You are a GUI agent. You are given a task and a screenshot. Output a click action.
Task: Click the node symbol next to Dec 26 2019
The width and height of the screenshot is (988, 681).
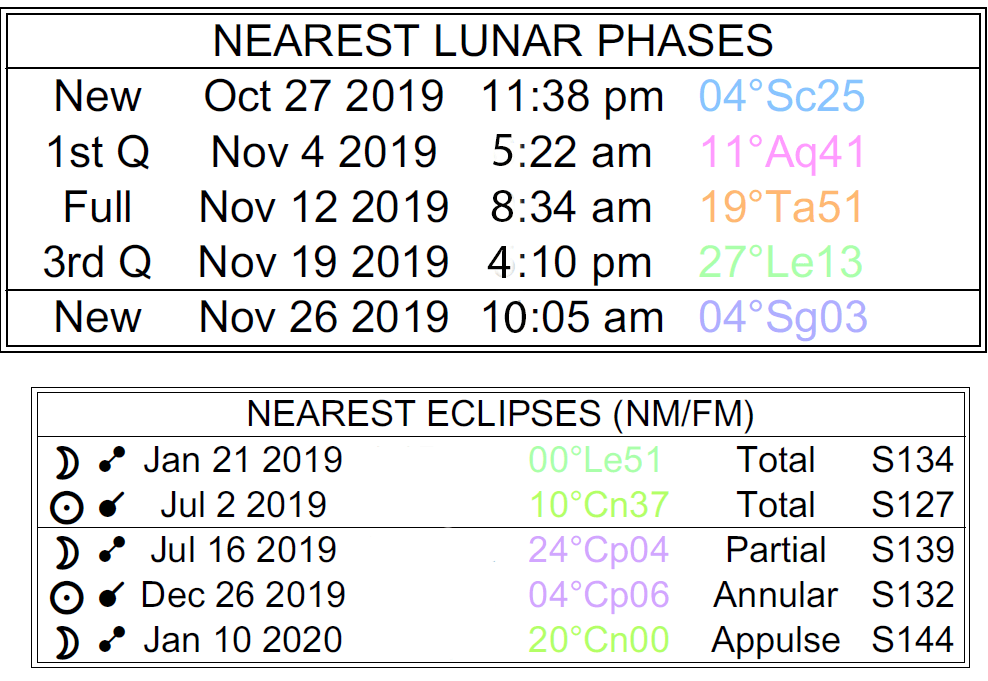(x=111, y=596)
